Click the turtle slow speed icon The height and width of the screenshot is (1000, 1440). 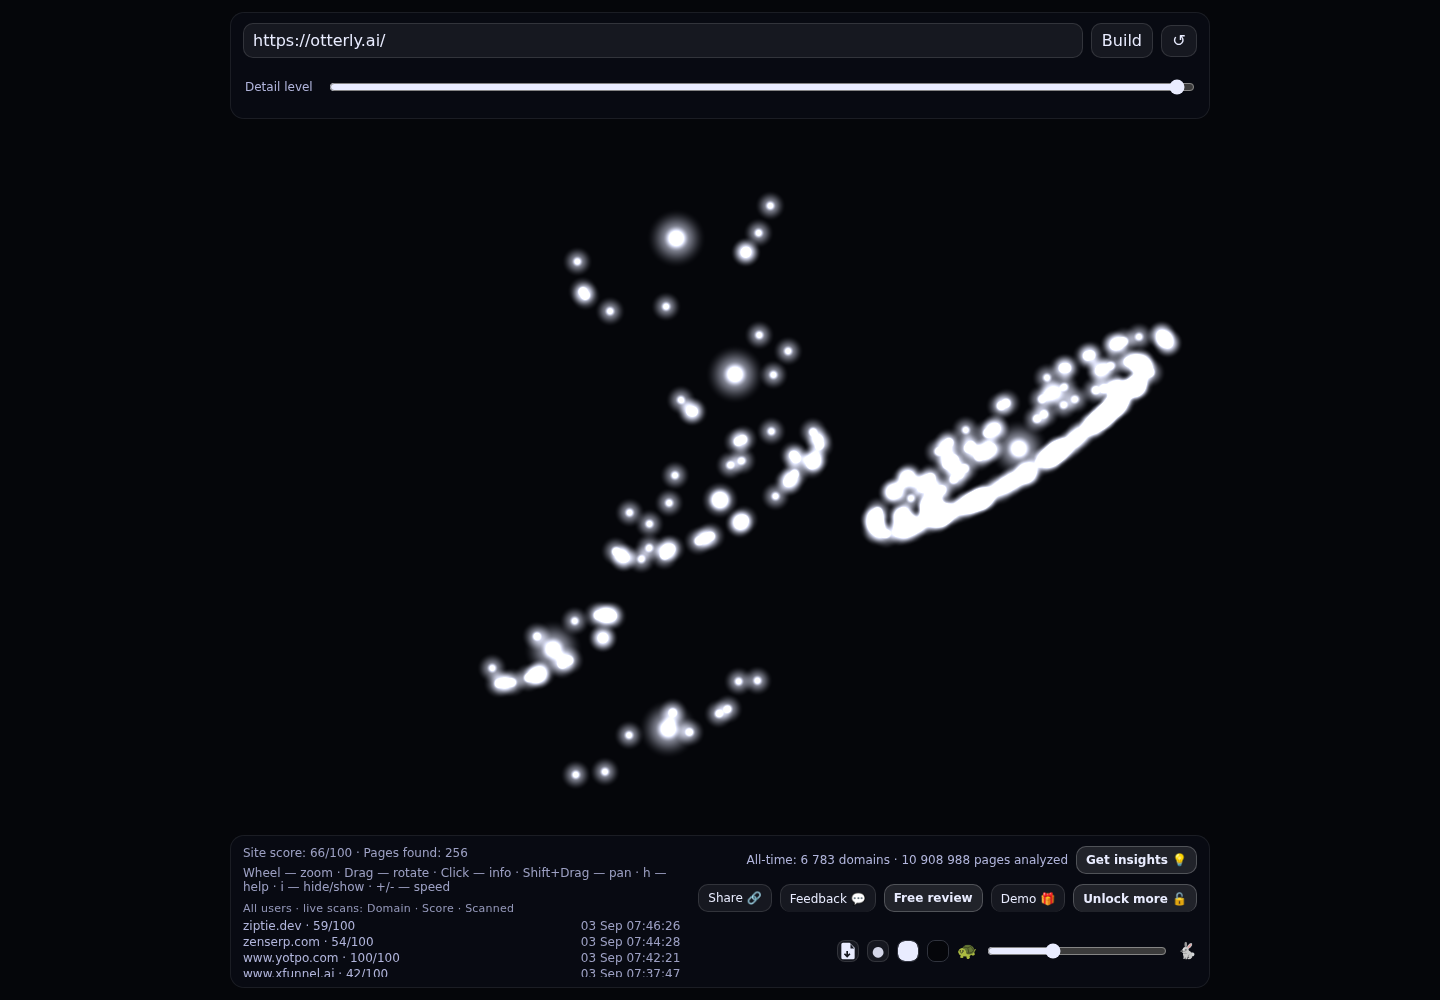(x=966, y=951)
